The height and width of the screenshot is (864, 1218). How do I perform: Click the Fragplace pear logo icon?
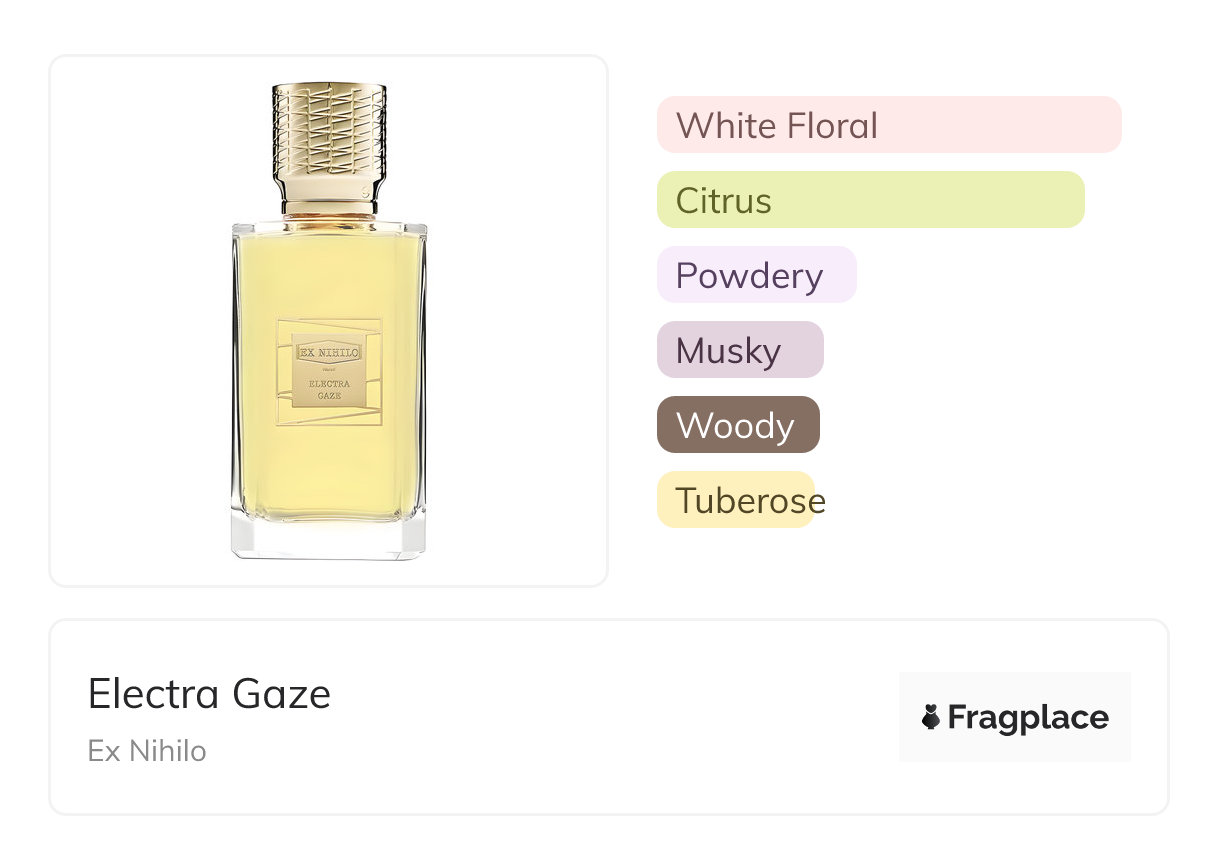(931, 717)
